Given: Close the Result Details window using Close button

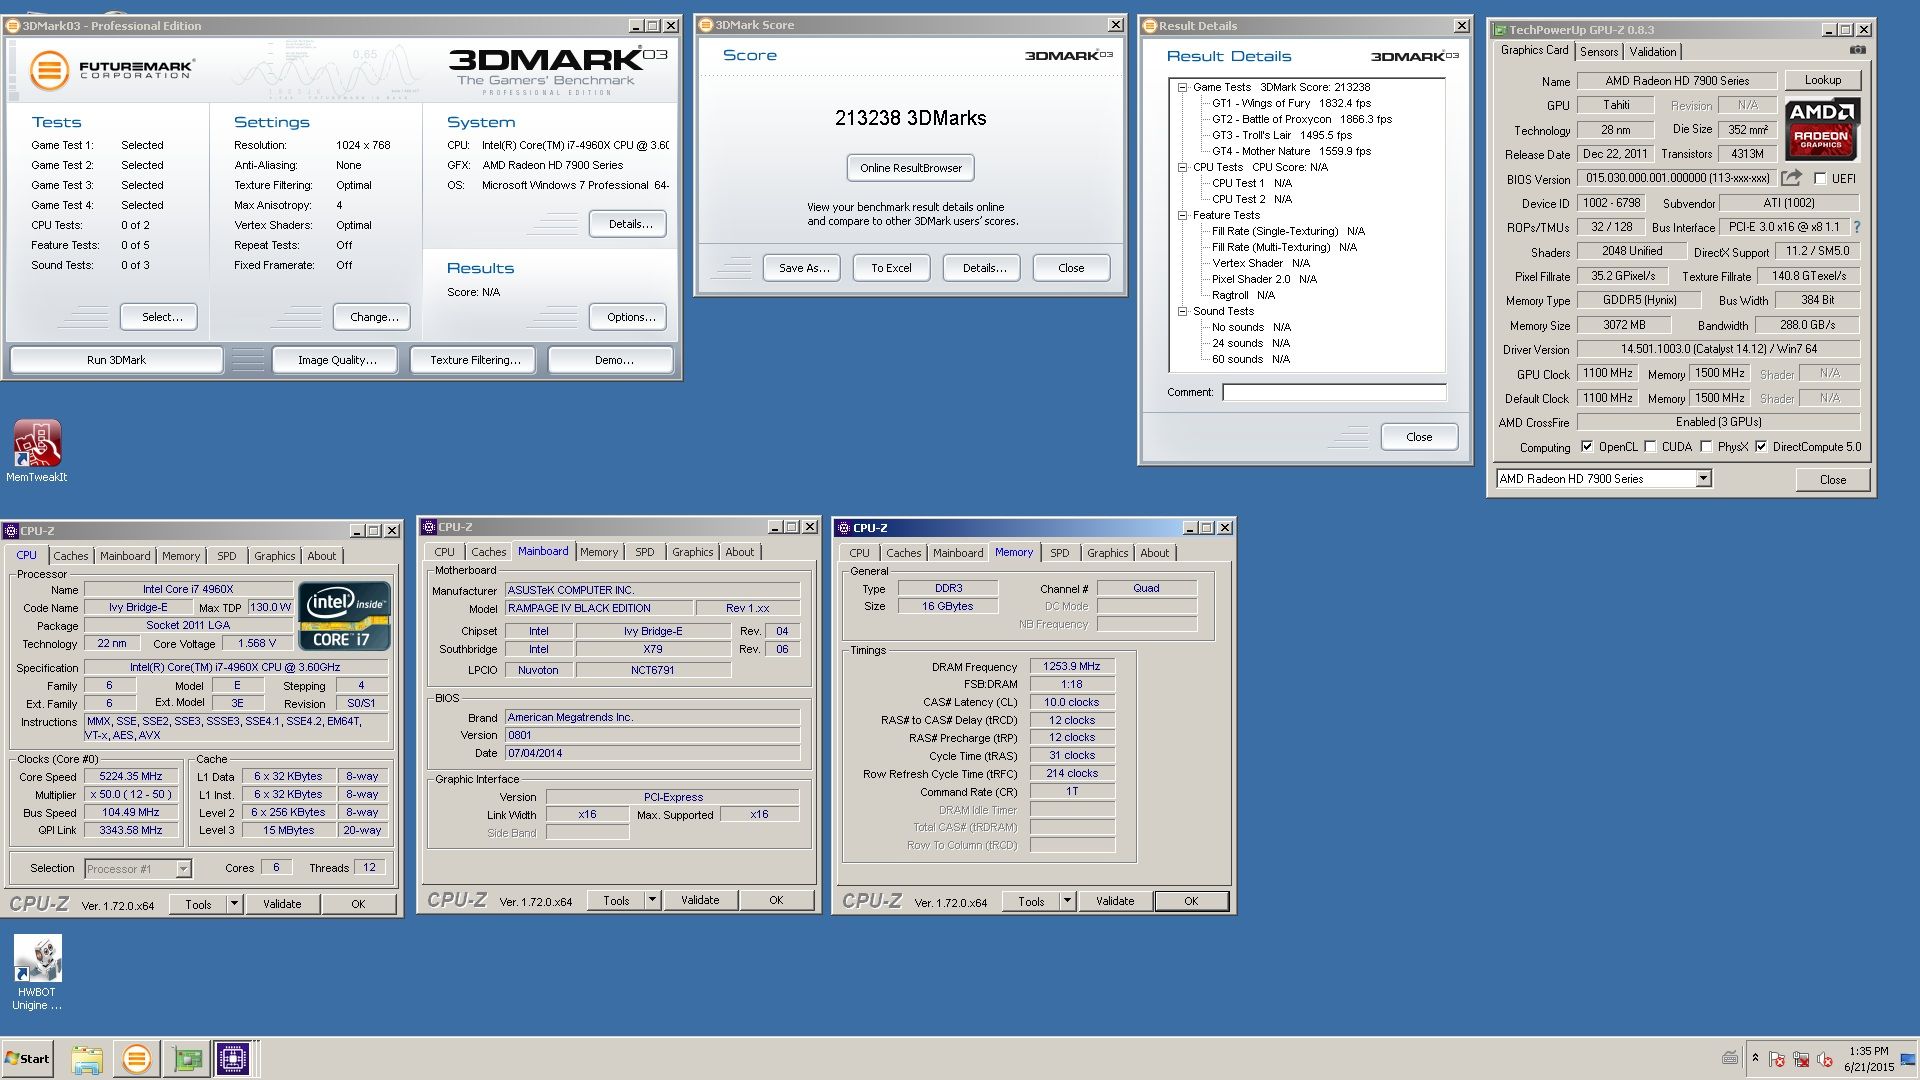Looking at the screenshot, I should click(x=1419, y=437).
